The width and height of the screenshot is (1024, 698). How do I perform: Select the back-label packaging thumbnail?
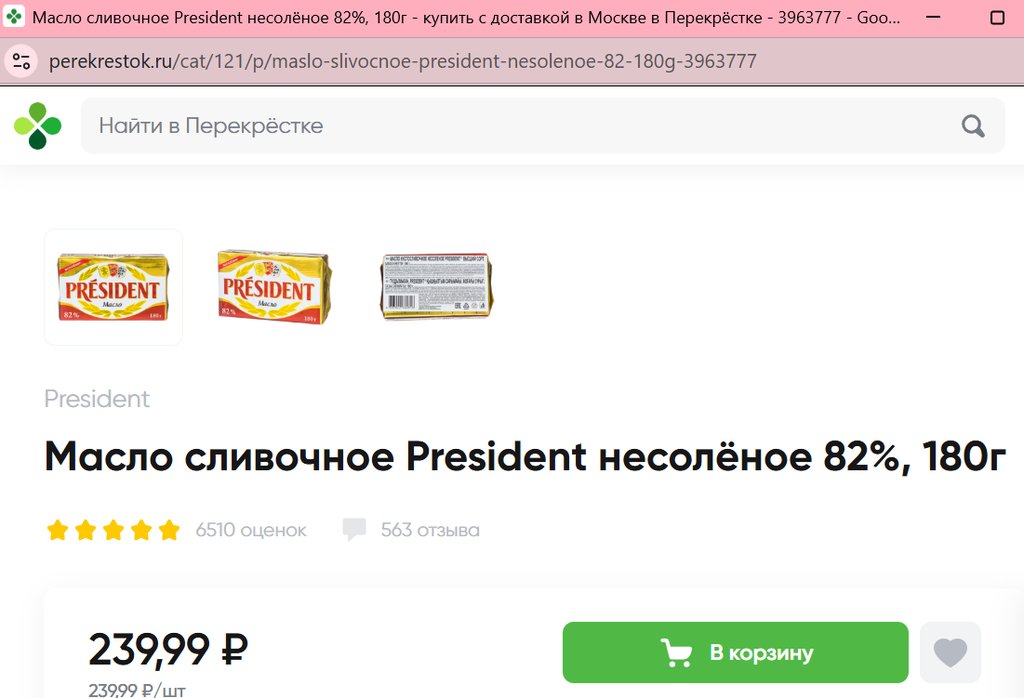coord(436,287)
